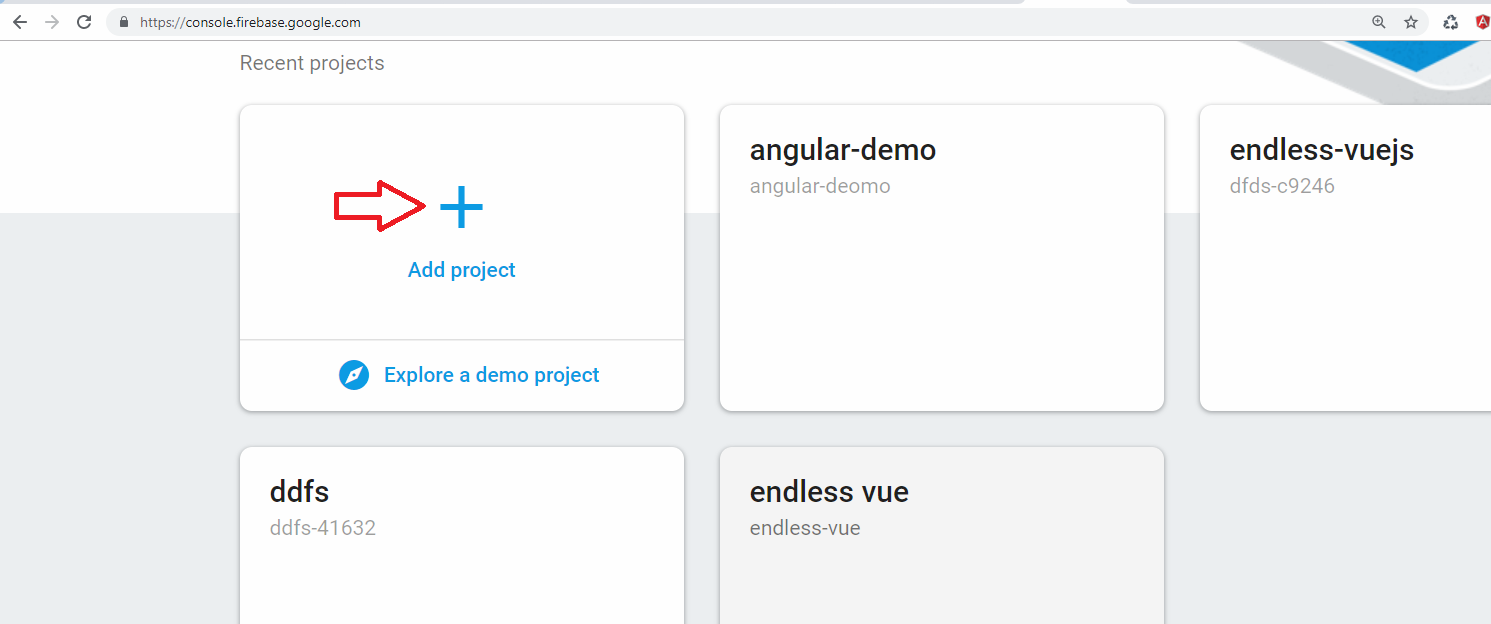Click the angular-deomo project ID text
The width and height of the screenshot is (1491, 624).
click(x=819, y=186)
